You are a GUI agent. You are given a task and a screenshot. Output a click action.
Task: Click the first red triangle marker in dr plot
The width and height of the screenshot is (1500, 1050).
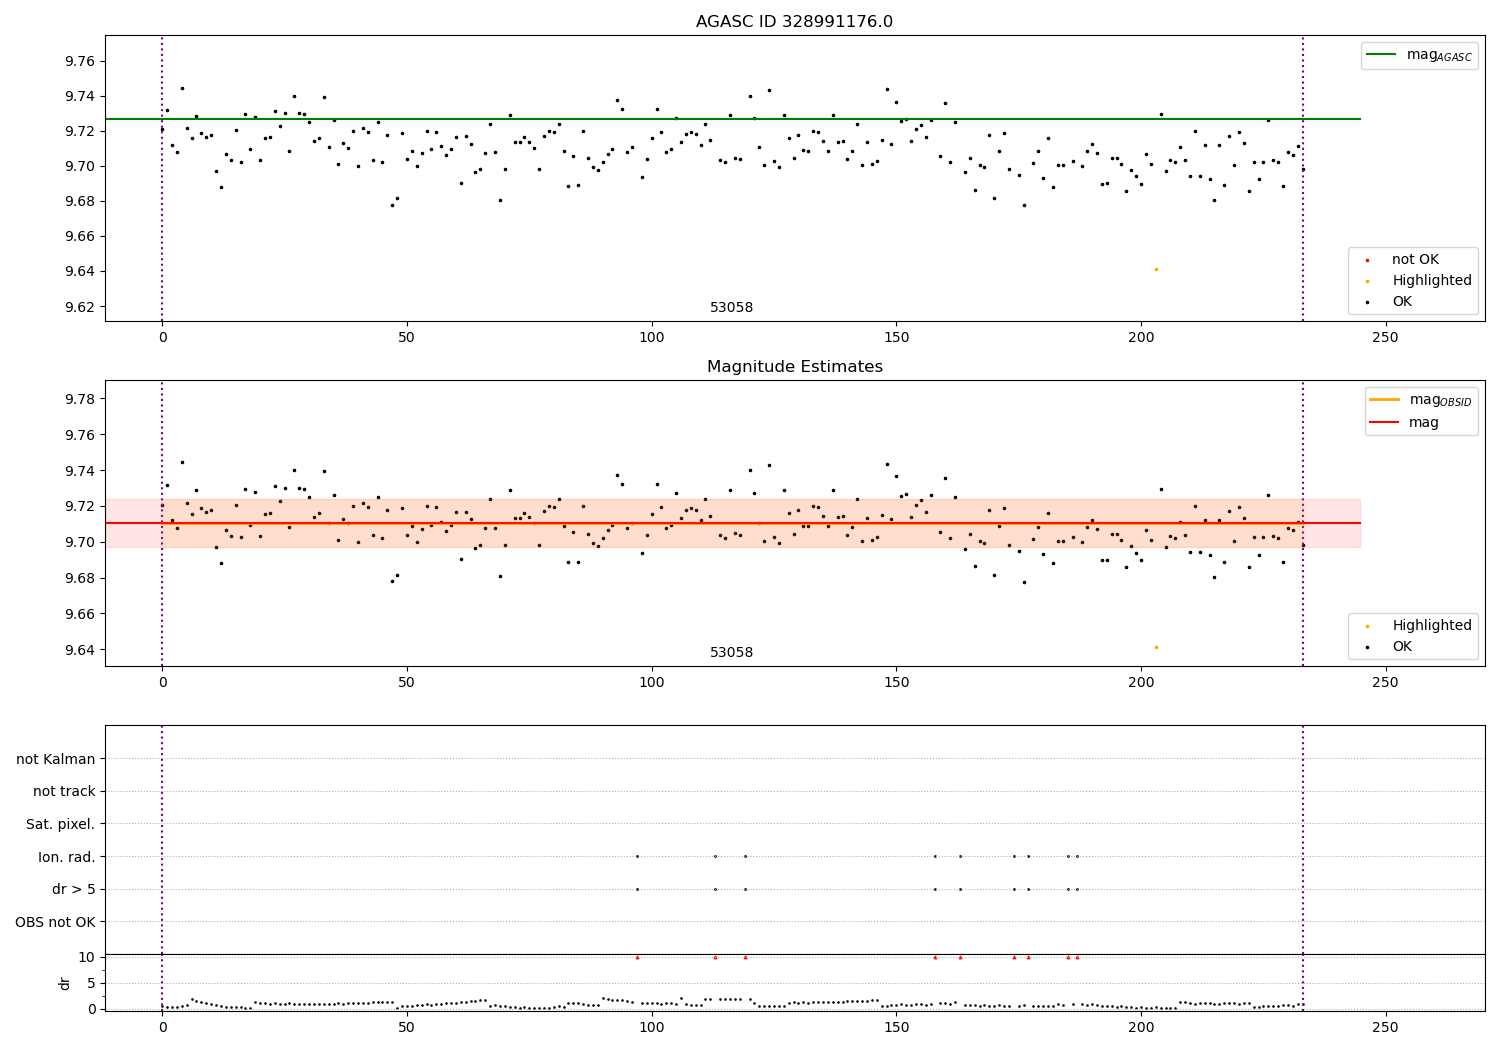[637, 957]
